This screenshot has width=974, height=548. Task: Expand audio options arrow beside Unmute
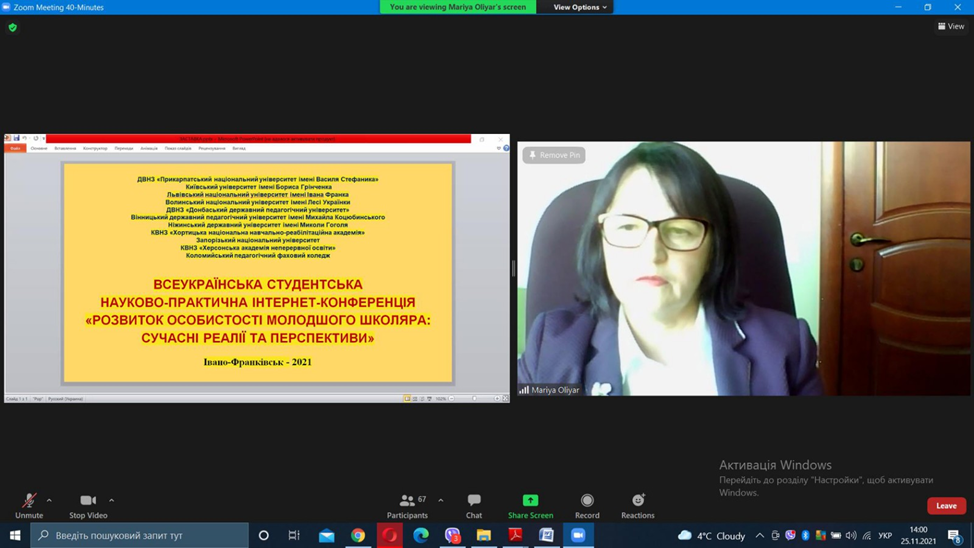click(x=49, y=500)
